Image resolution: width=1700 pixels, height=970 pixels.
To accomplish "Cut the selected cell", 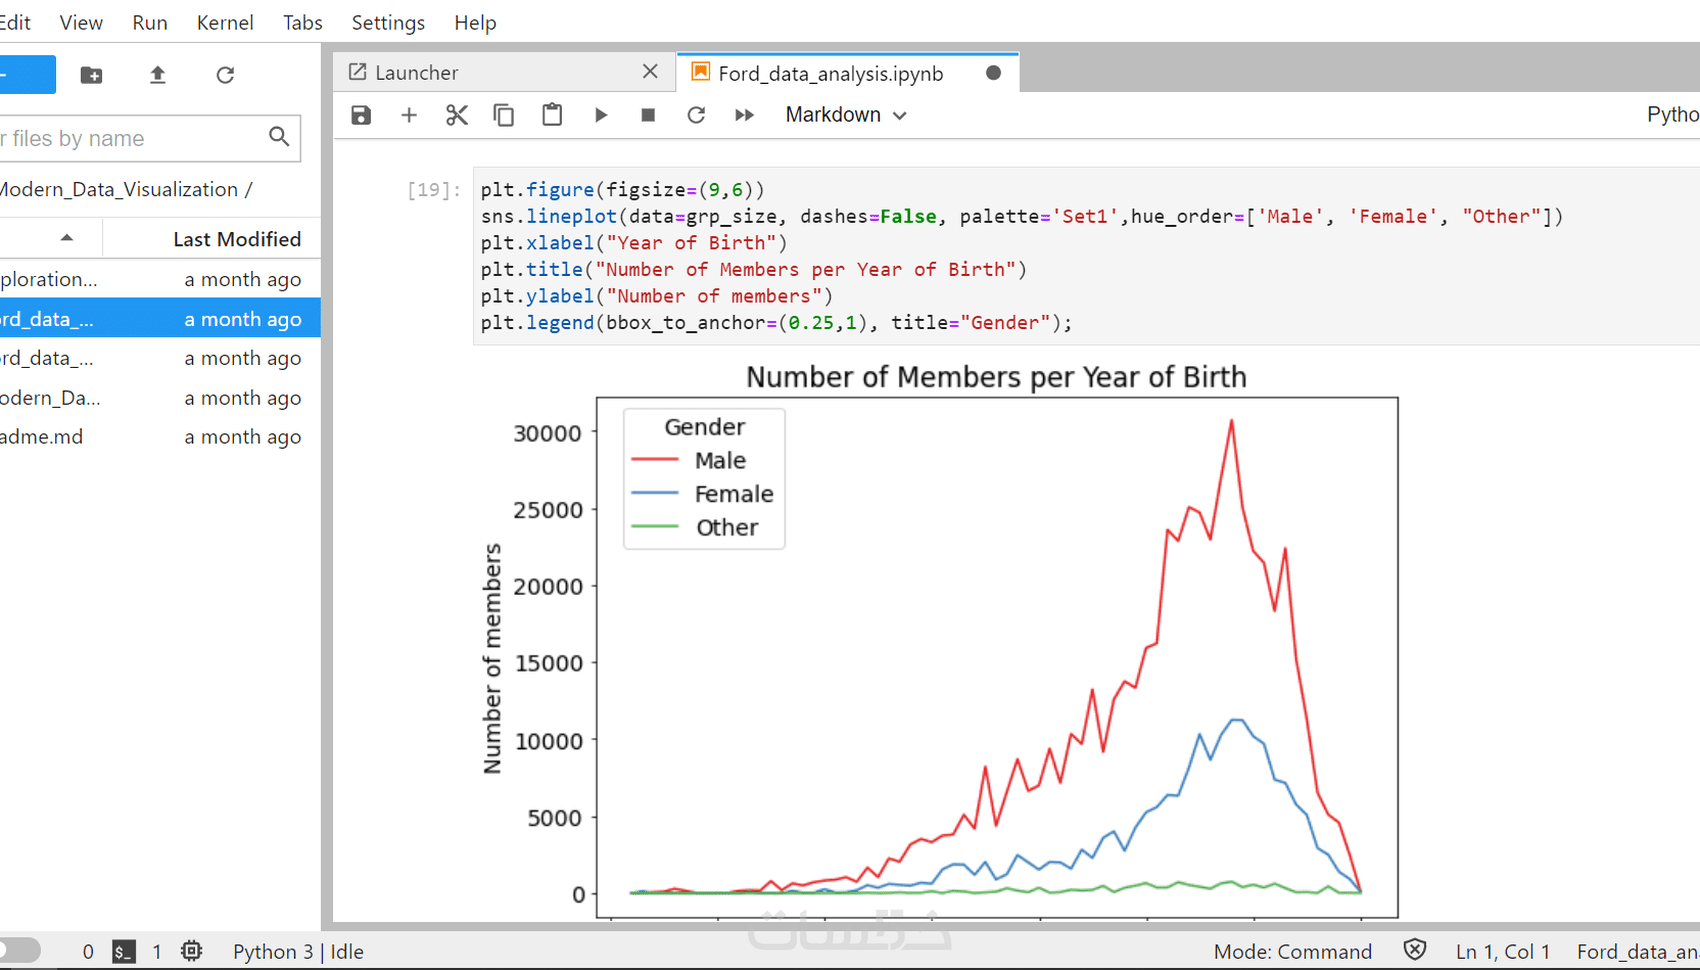I will pos(456,114).
